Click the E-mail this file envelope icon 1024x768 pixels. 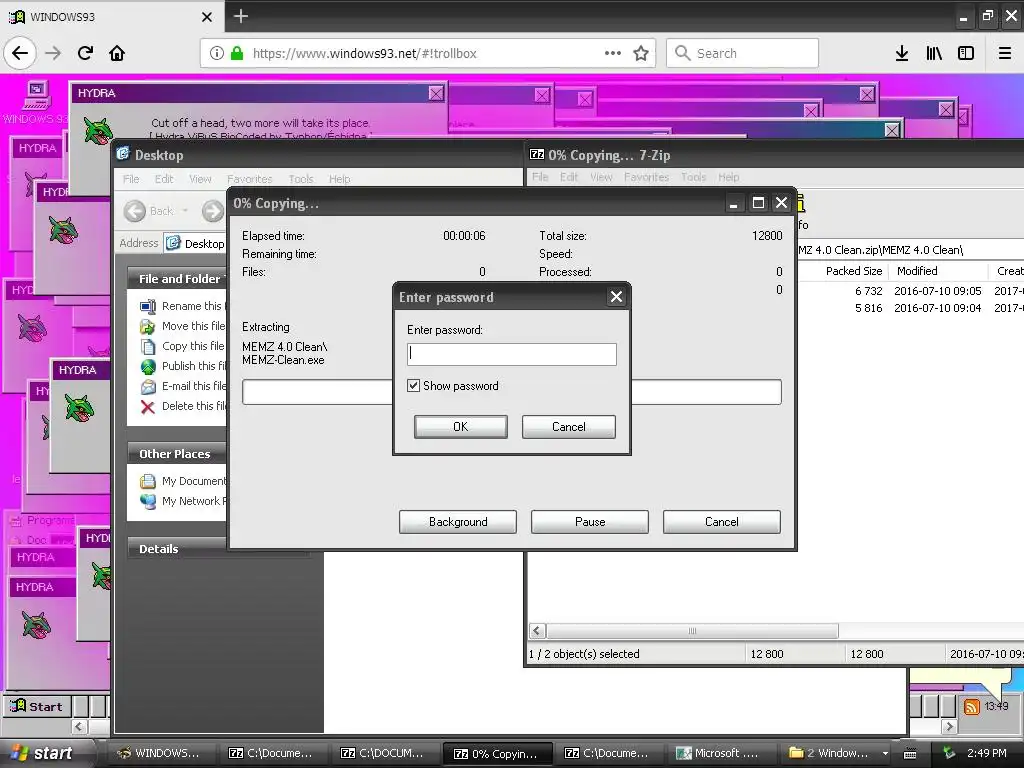coord(148,387)
